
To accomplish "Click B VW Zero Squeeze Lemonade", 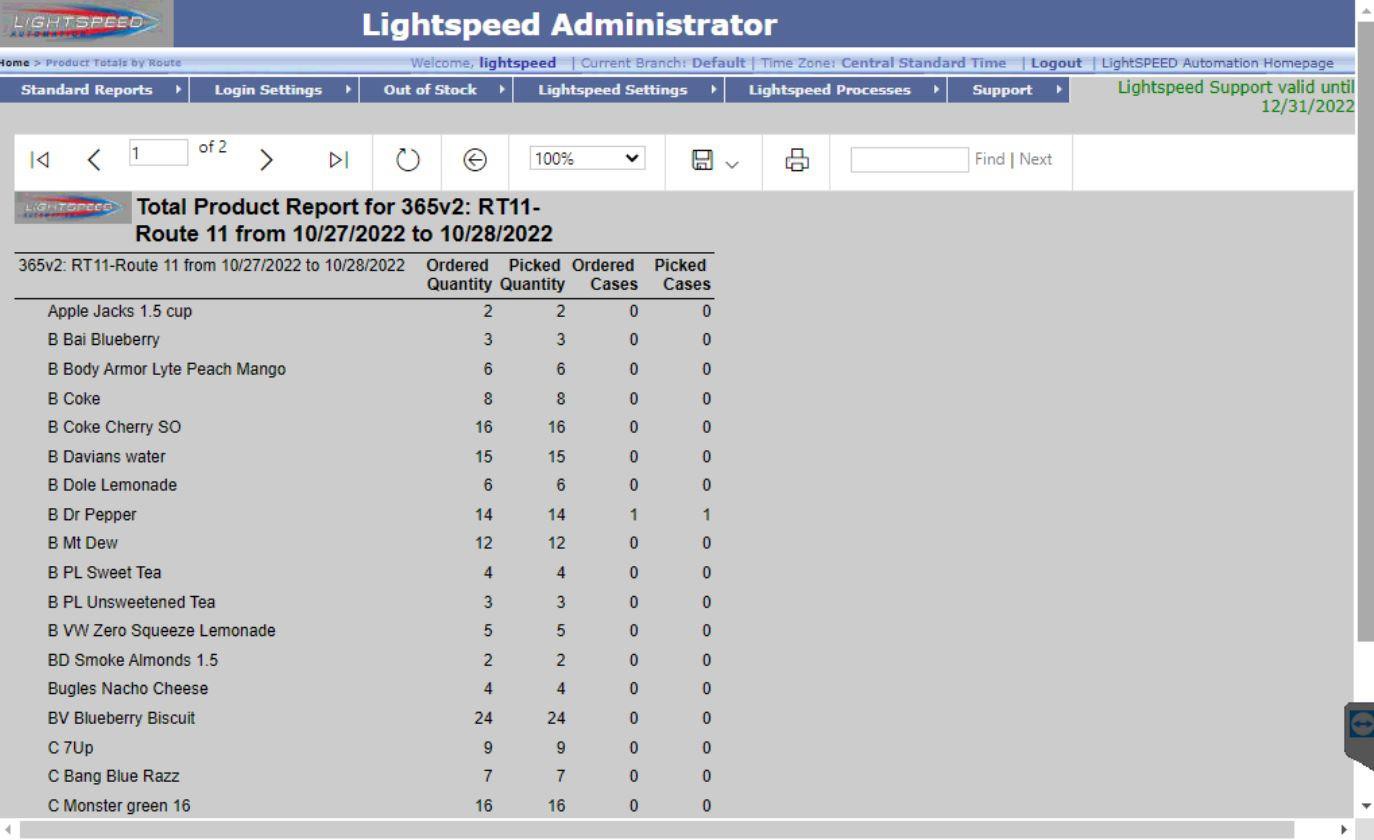I will [161, 631].
